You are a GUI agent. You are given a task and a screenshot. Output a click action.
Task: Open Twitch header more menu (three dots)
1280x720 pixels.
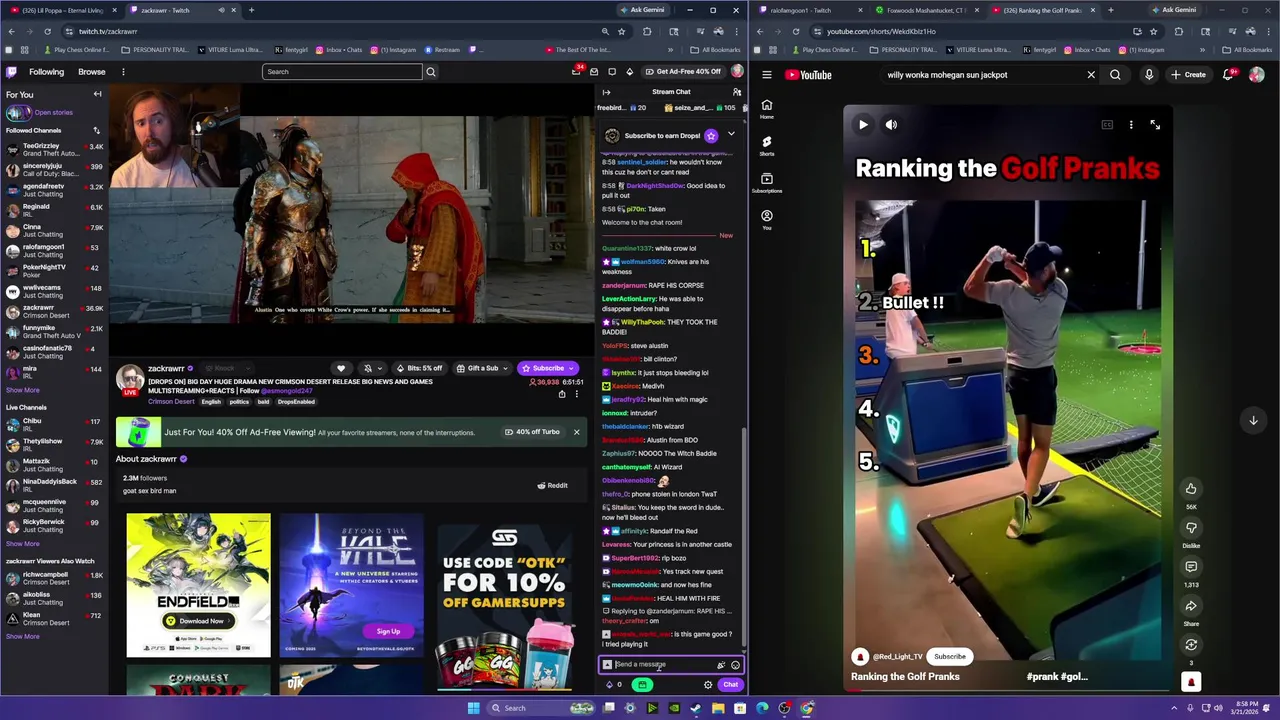tap(123, 72)
